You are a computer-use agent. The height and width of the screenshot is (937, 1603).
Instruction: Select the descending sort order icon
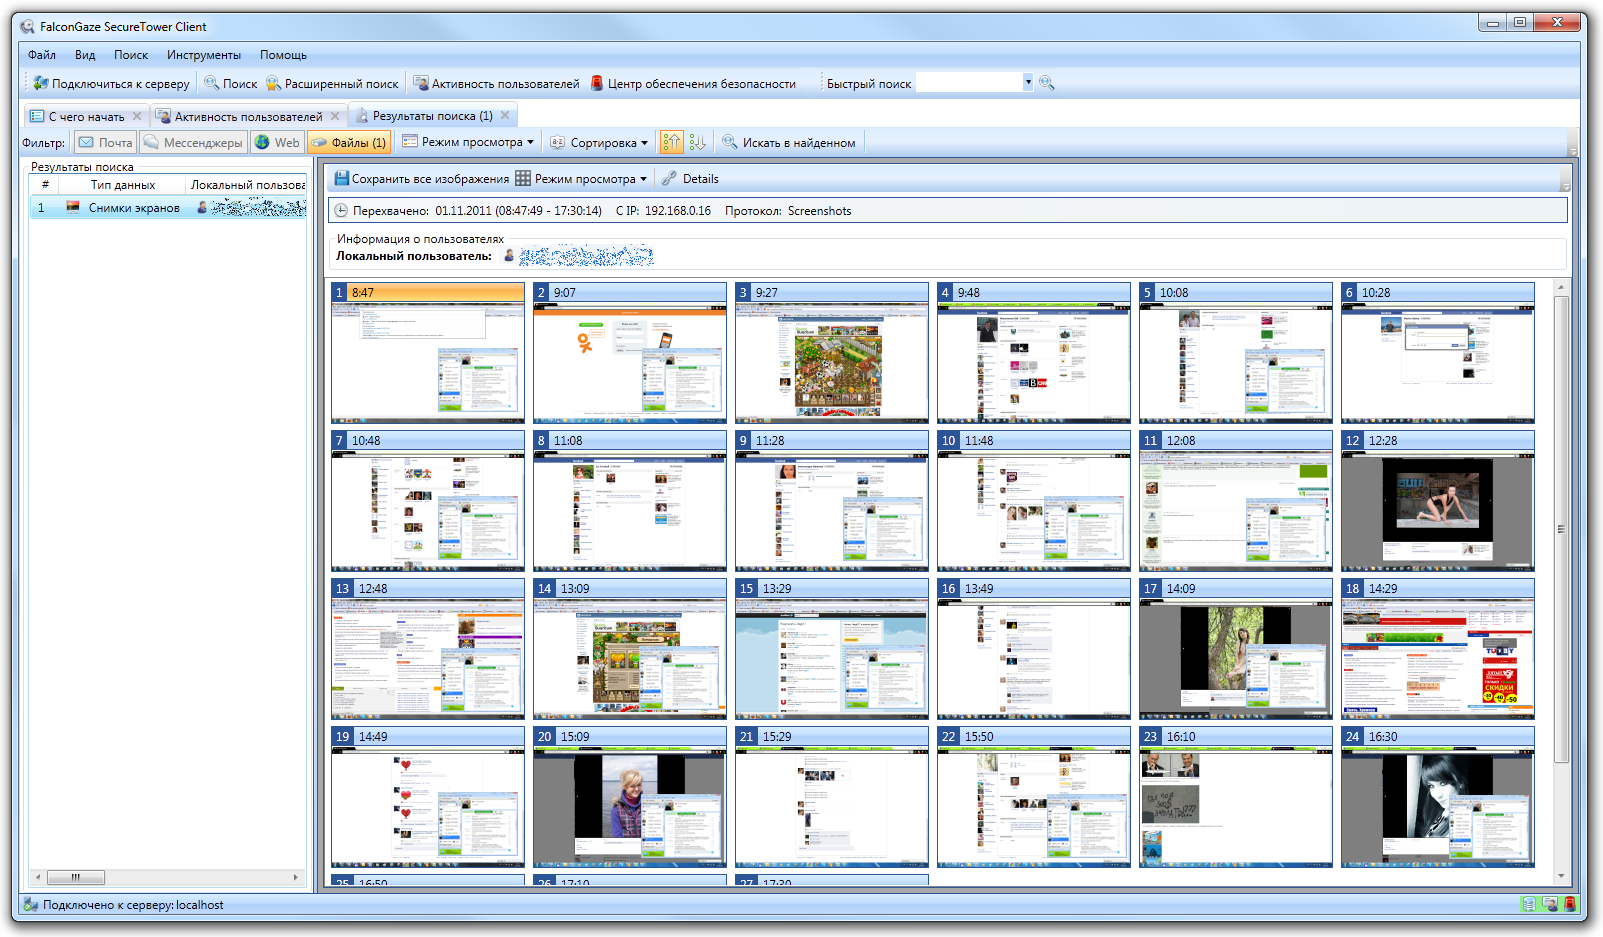point(697,143)
